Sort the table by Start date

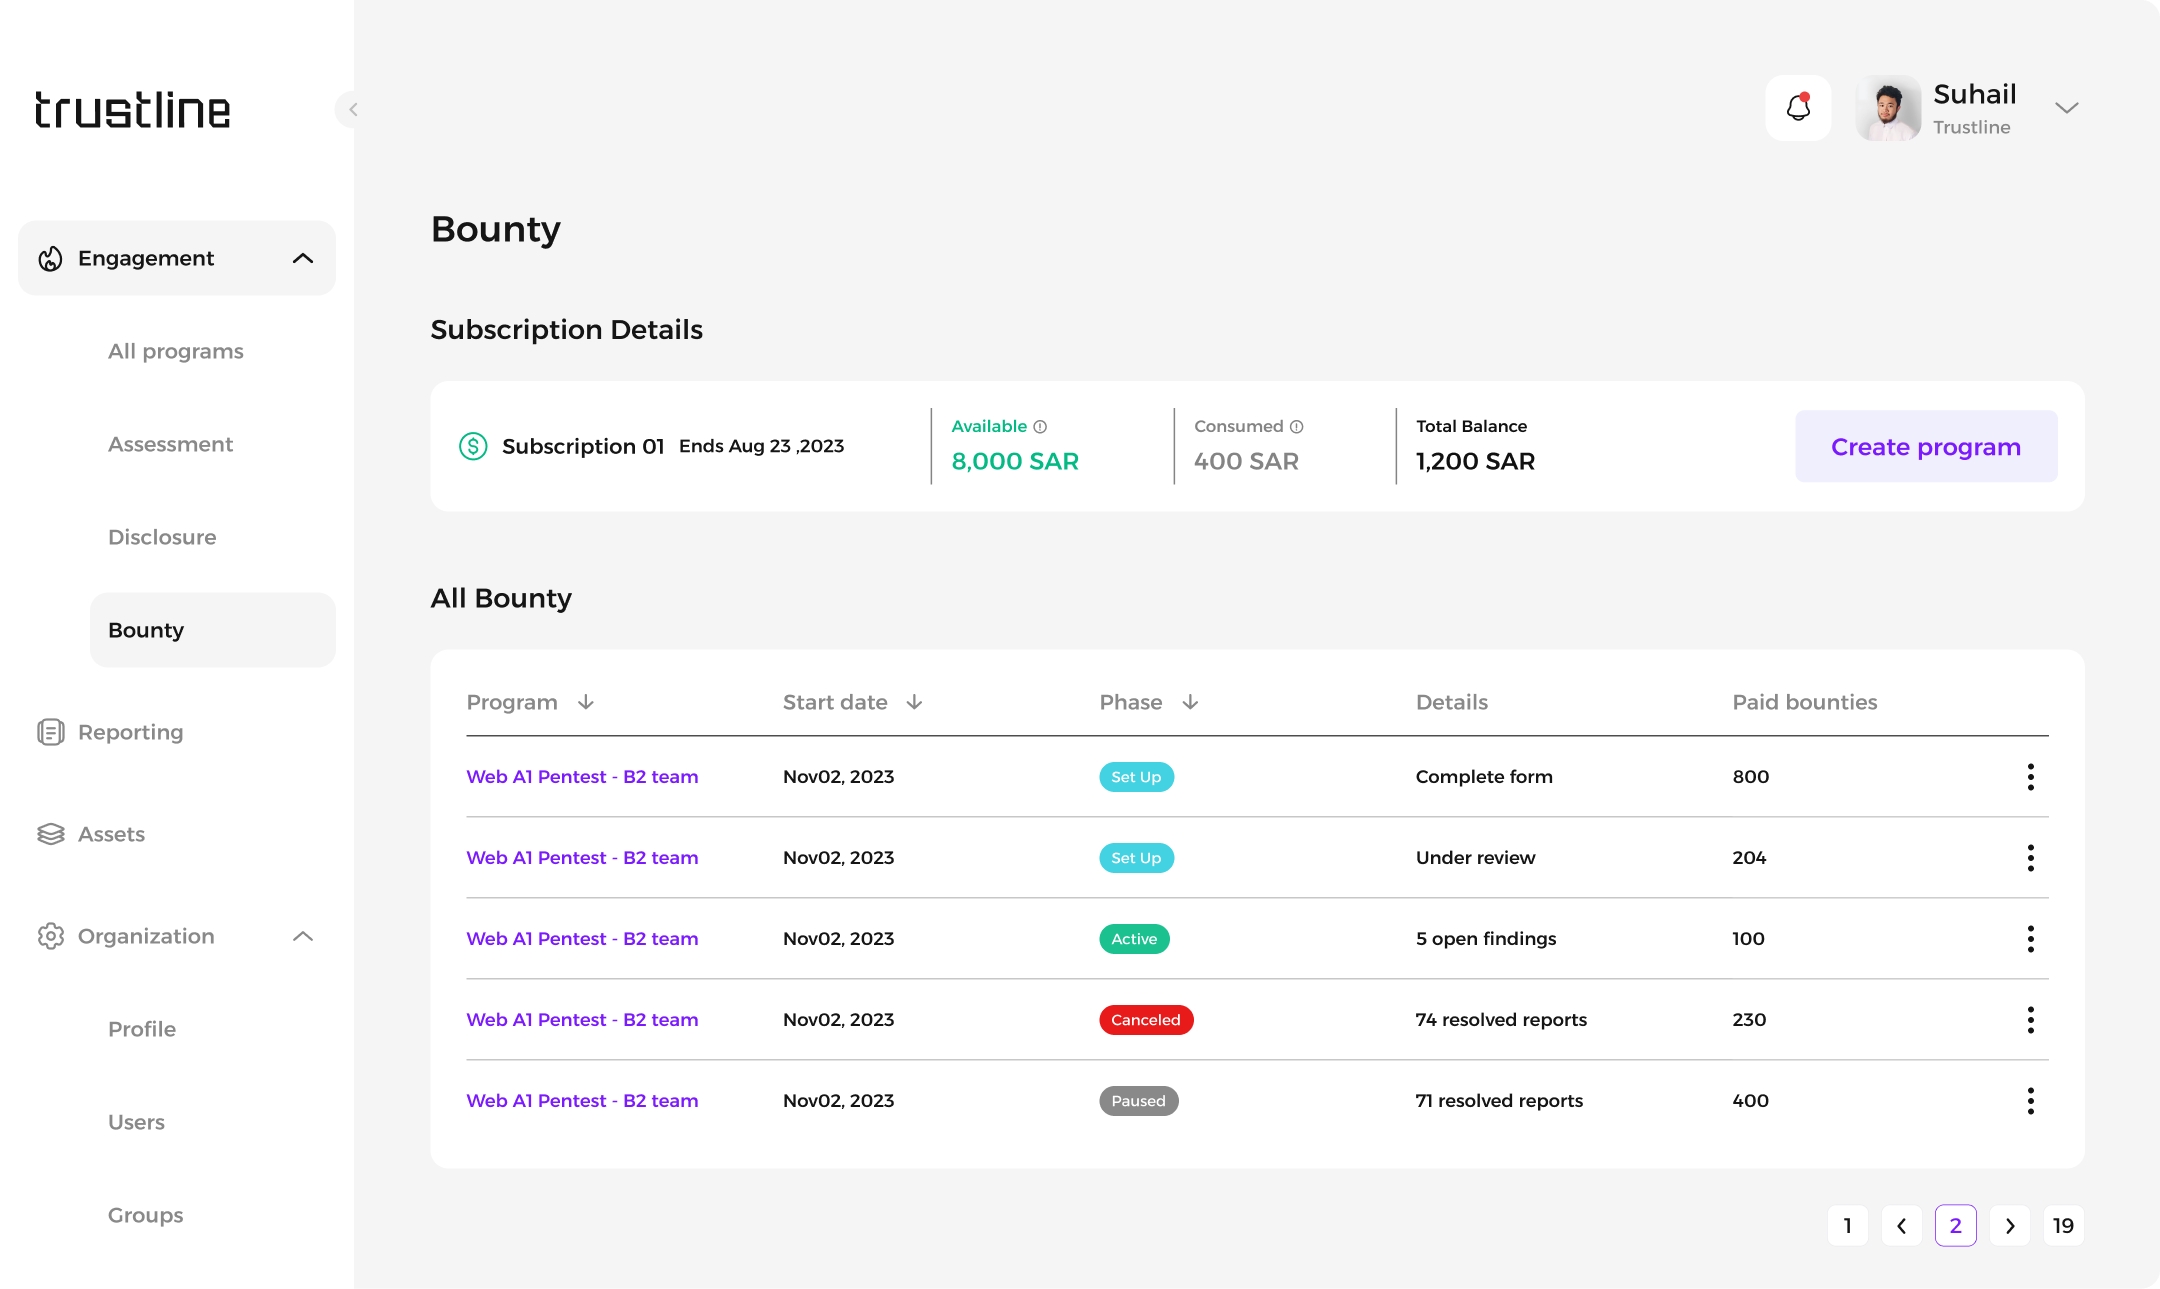[914, 702]
